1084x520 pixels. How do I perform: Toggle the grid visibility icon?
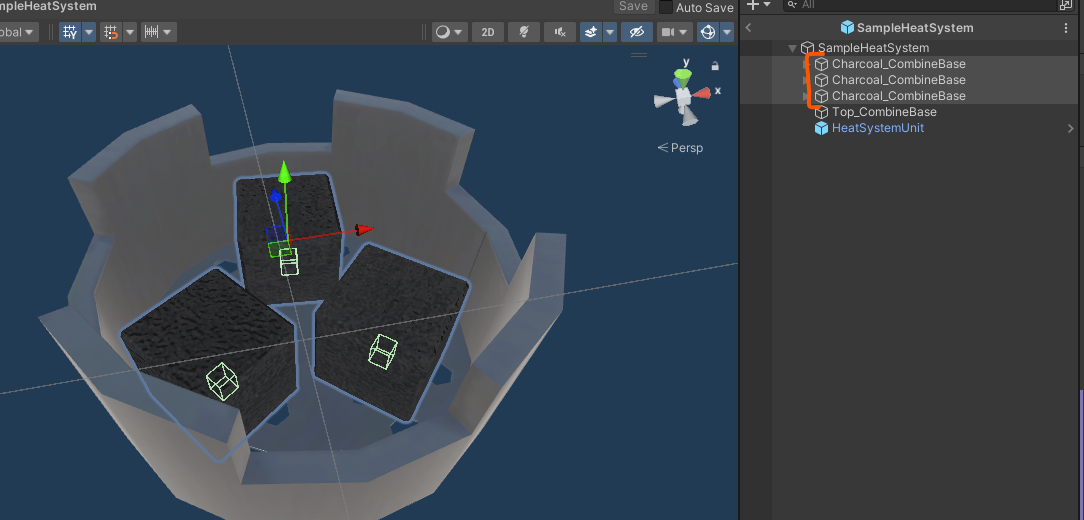coord(69,32)
